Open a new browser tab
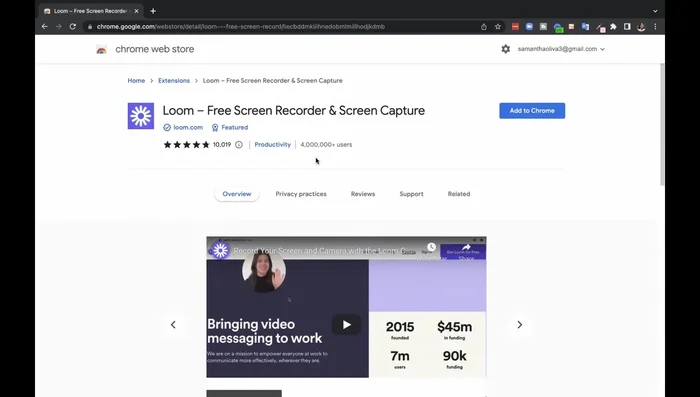Screen dimensions: 700x397 point(153,11)
